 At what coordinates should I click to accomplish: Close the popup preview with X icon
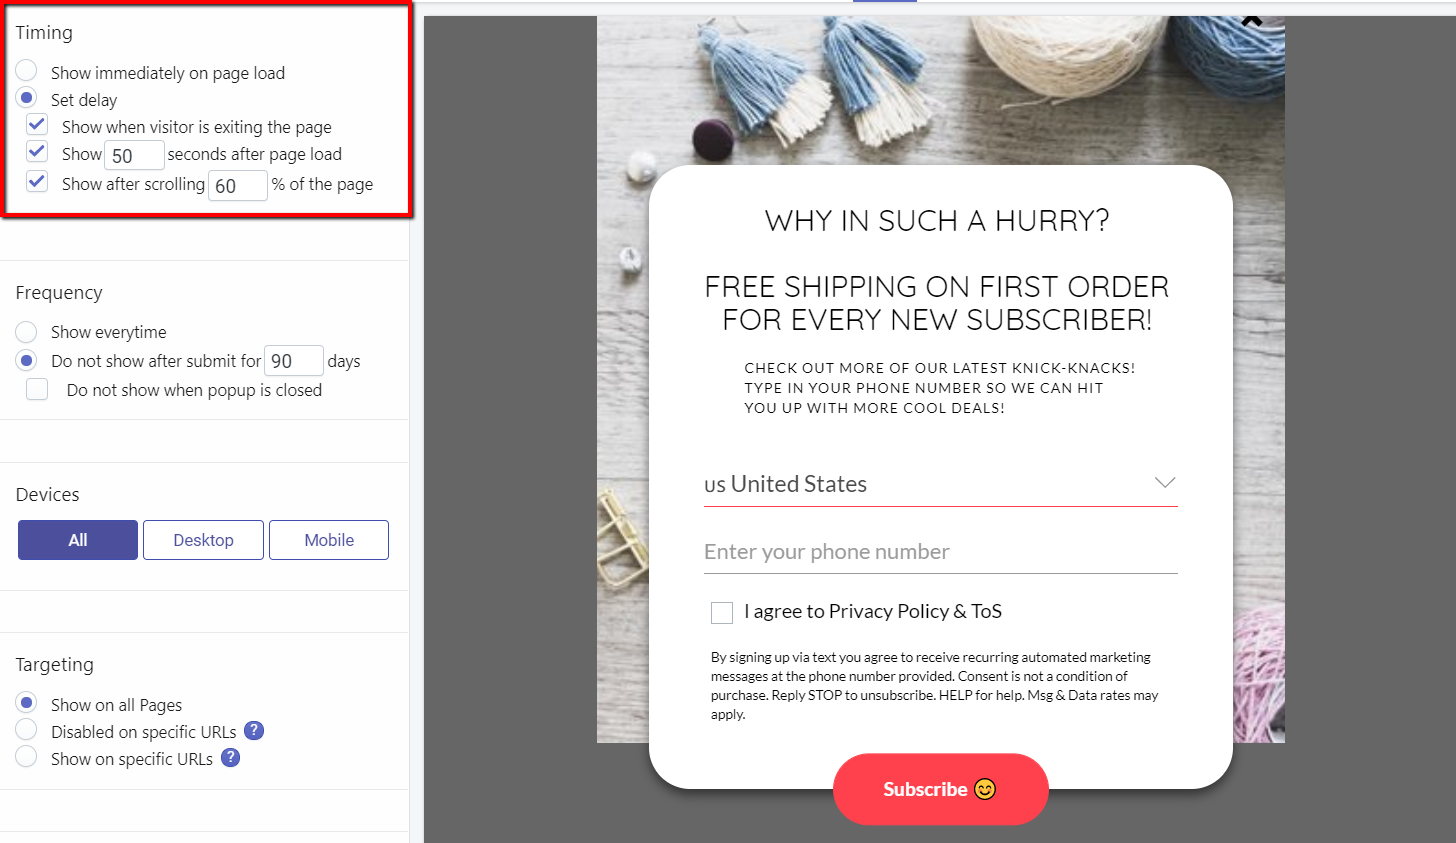pos(1251,19)
